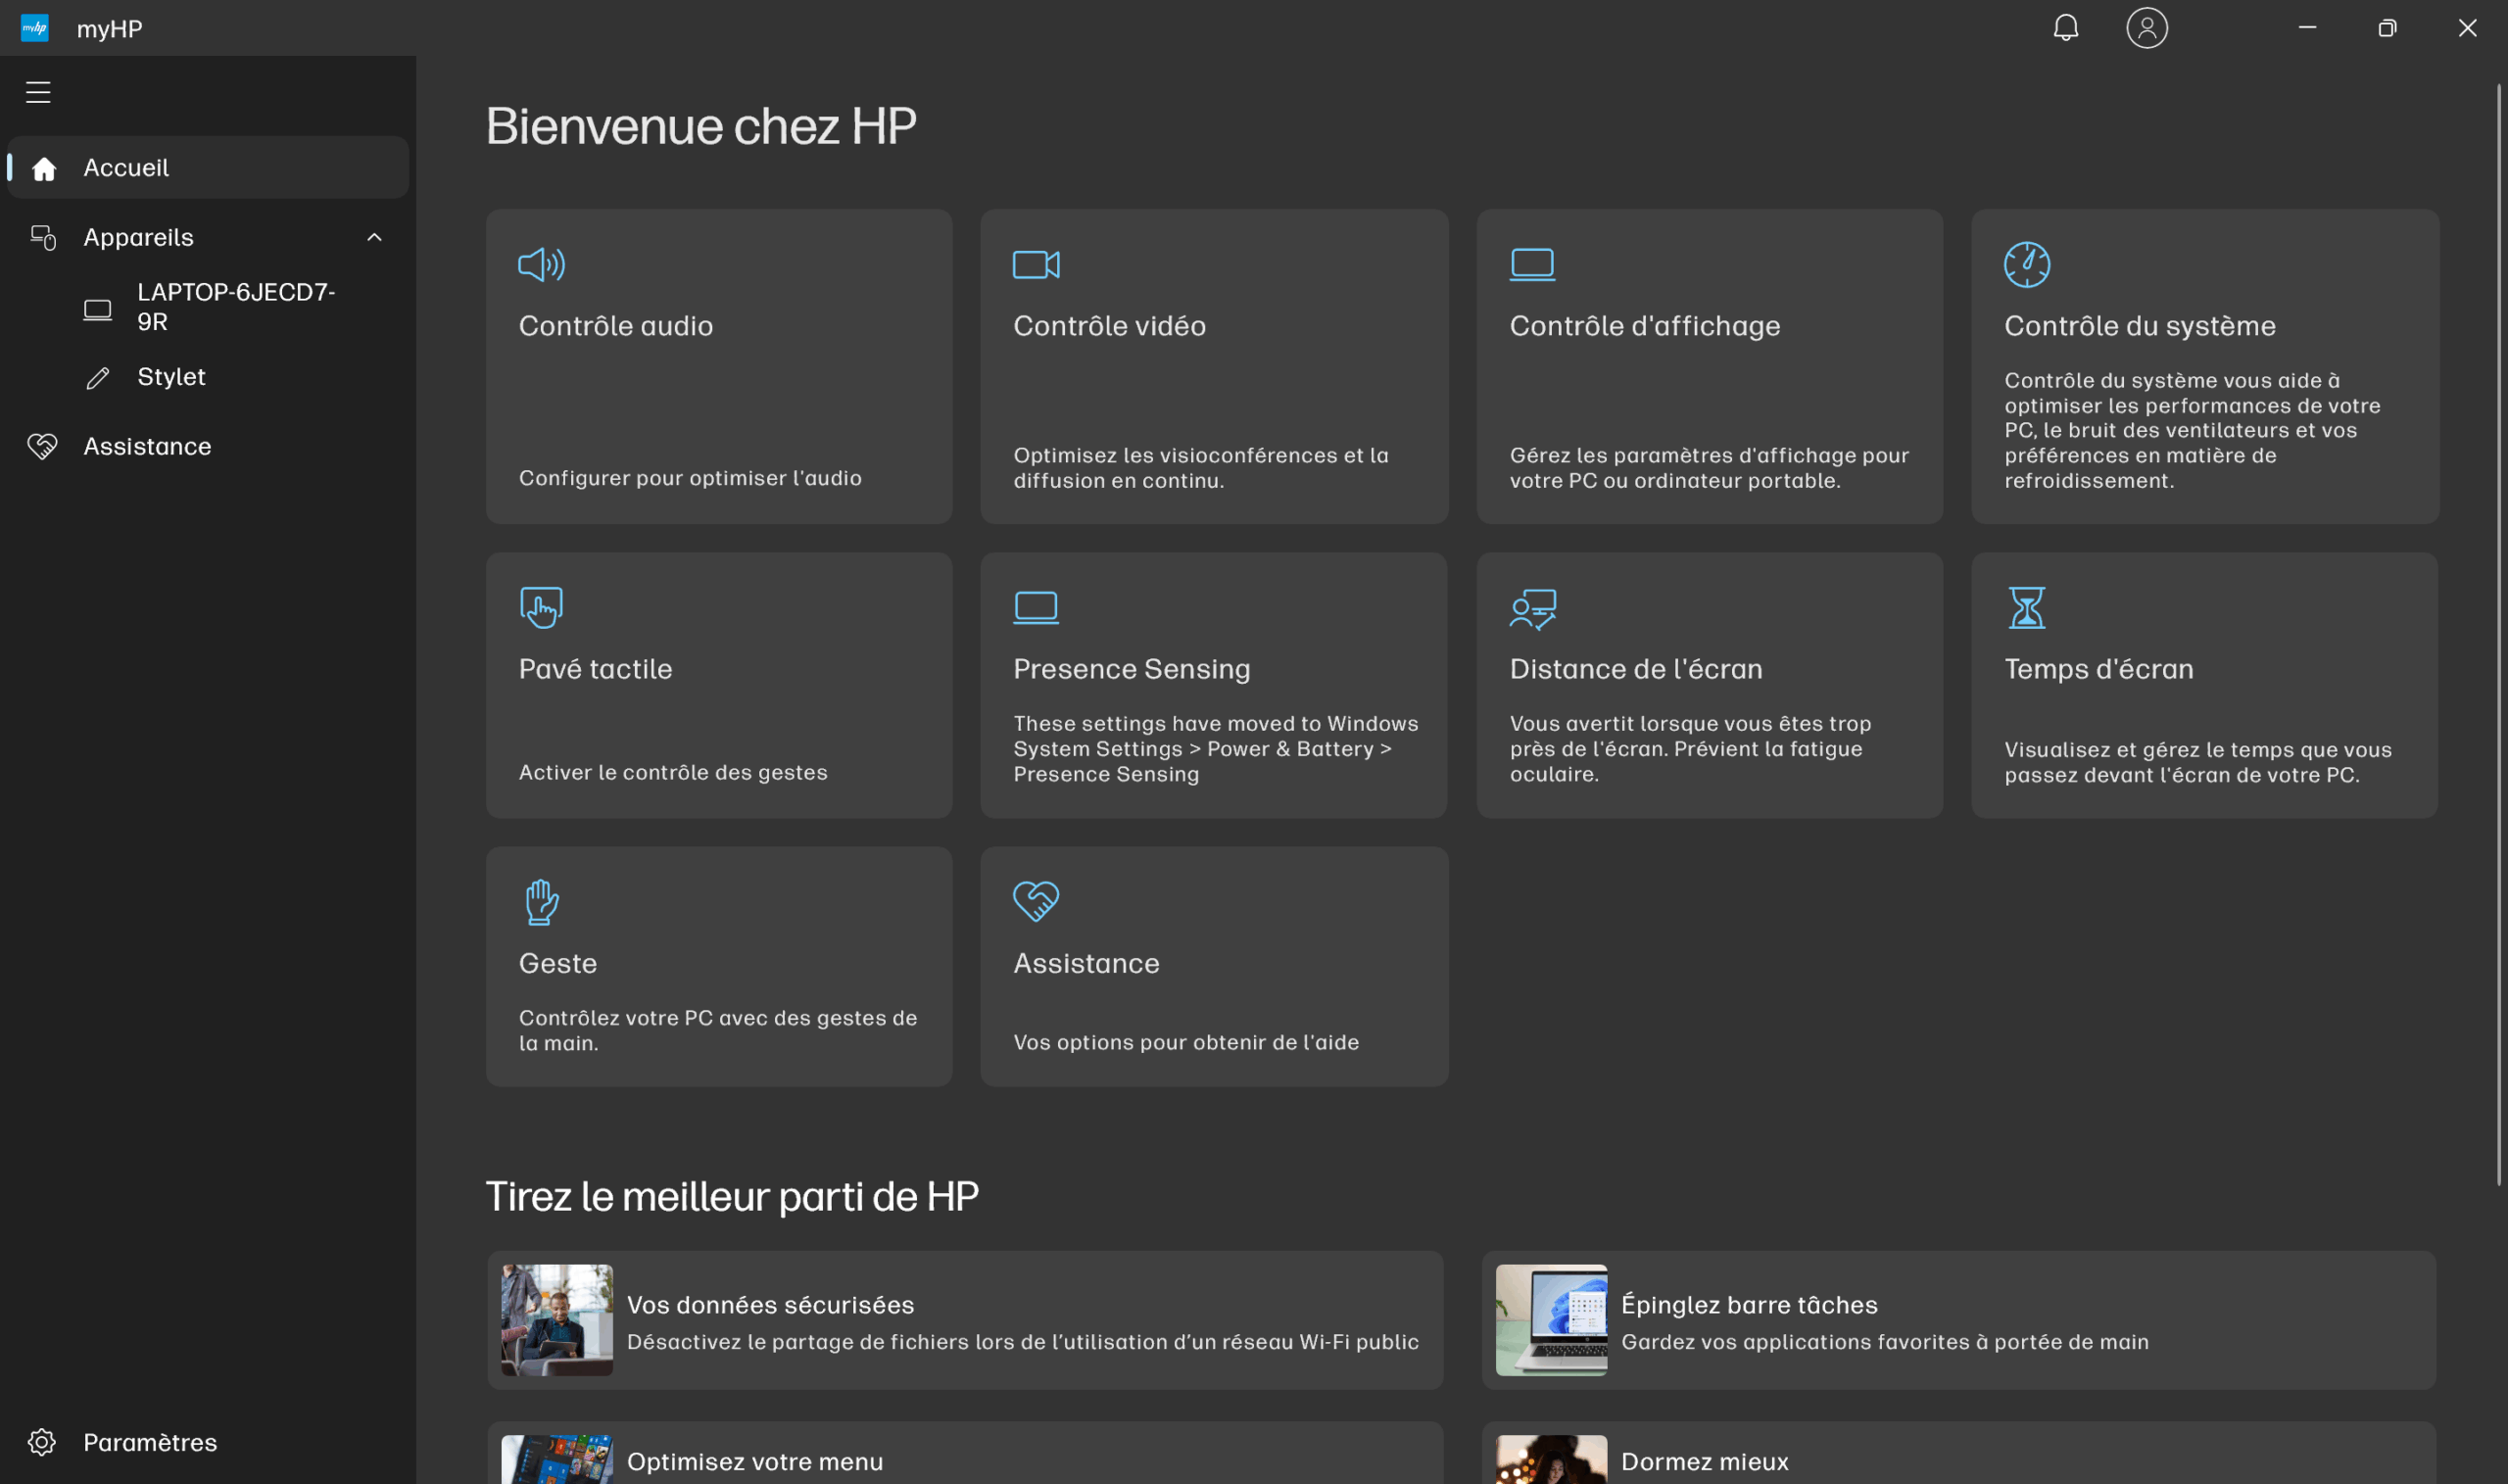Open the Contrôle d'affichage card
The image size is (2508, 1484).
coord(1709,366)
